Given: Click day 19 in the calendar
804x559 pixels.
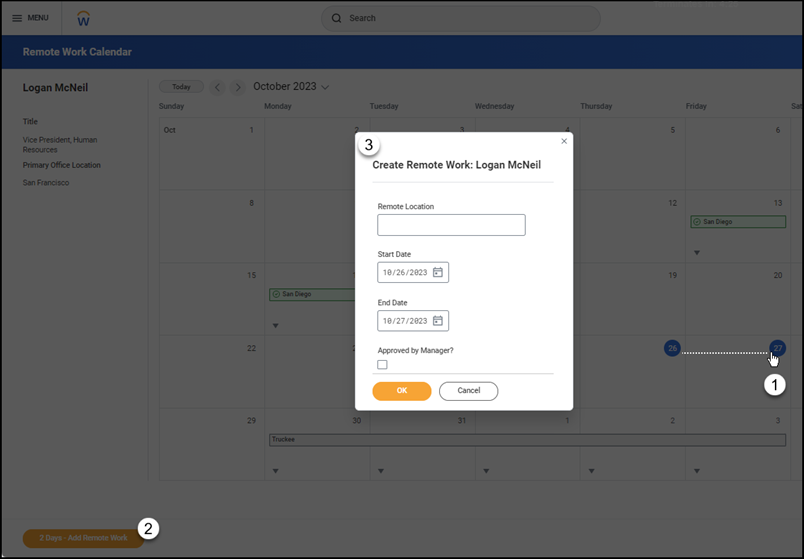Looking at the screenshot, I should point(672,275).
